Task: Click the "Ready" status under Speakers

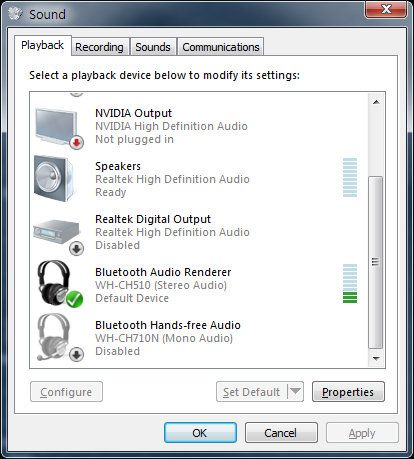Action: [111, 192]
